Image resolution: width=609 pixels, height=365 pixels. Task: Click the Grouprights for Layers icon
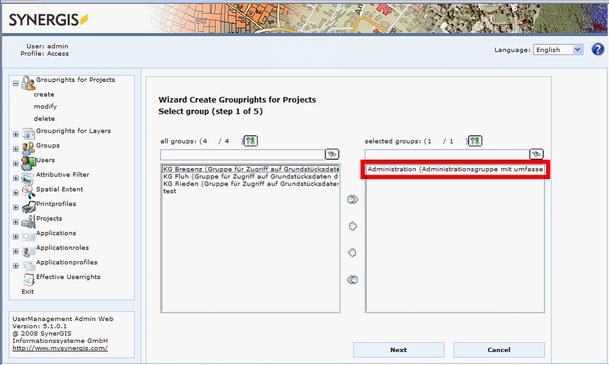pyautogui.click(x=28, y=134)
